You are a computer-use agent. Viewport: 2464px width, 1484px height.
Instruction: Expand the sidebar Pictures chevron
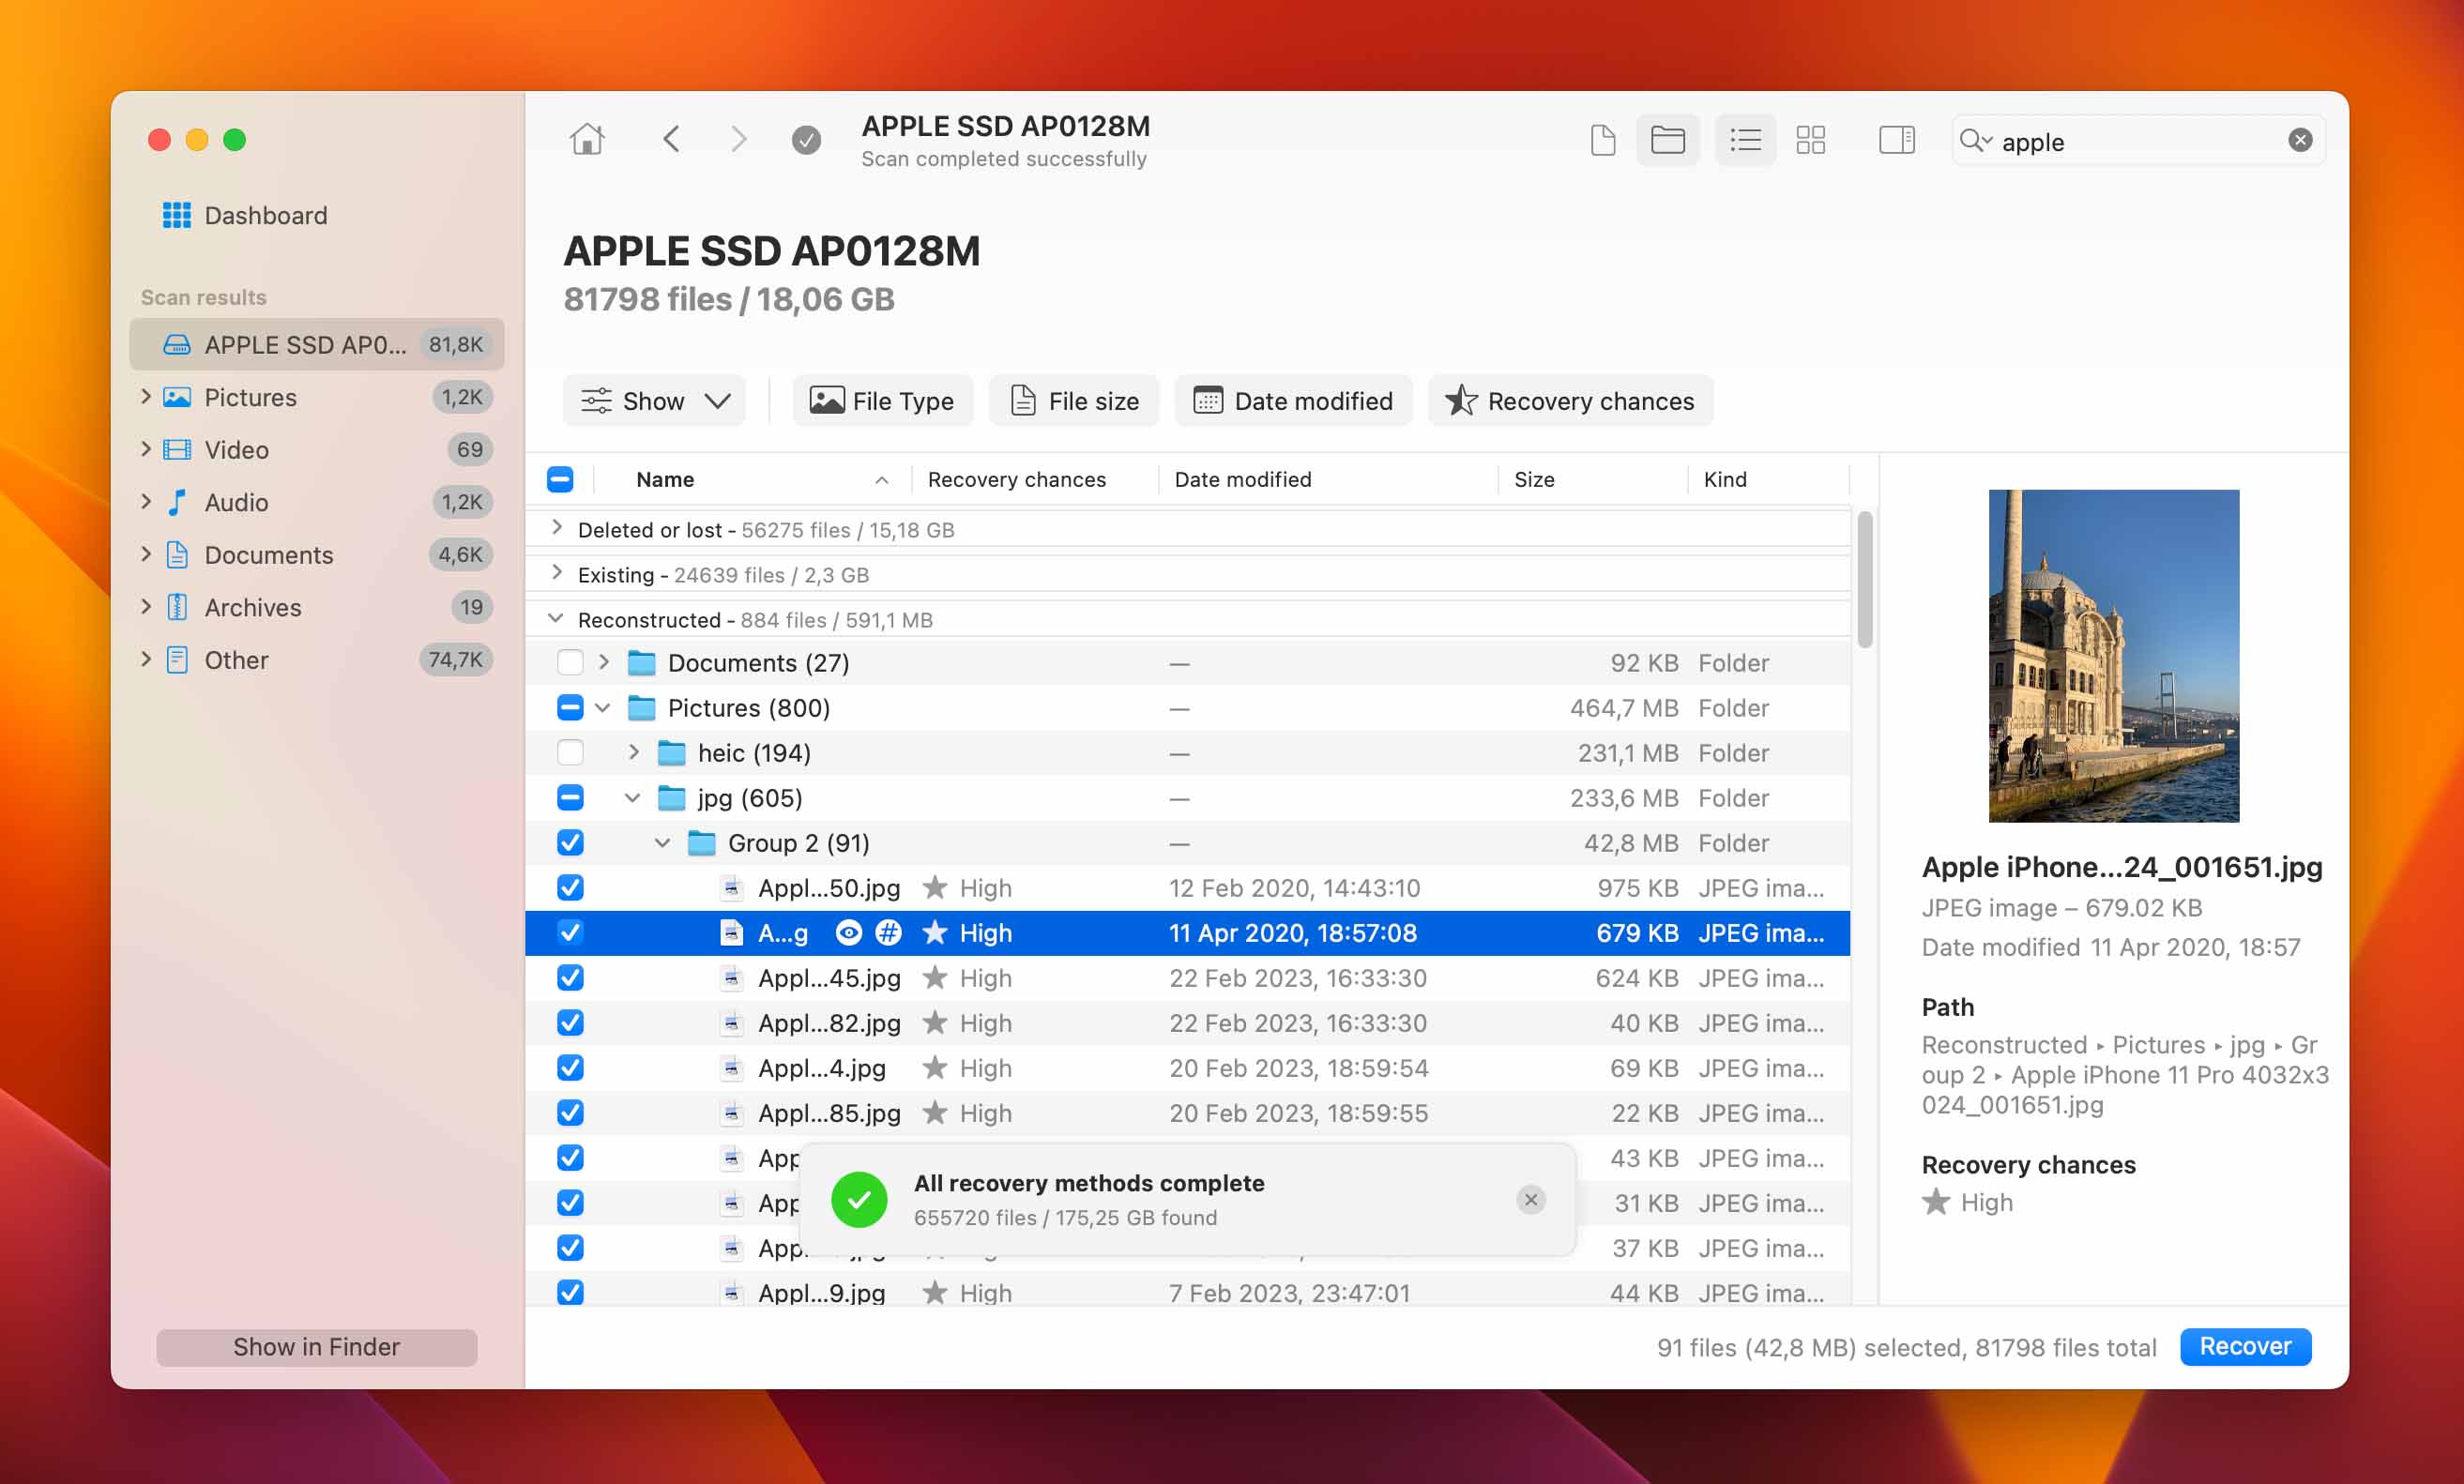click(x=146, y=396)
